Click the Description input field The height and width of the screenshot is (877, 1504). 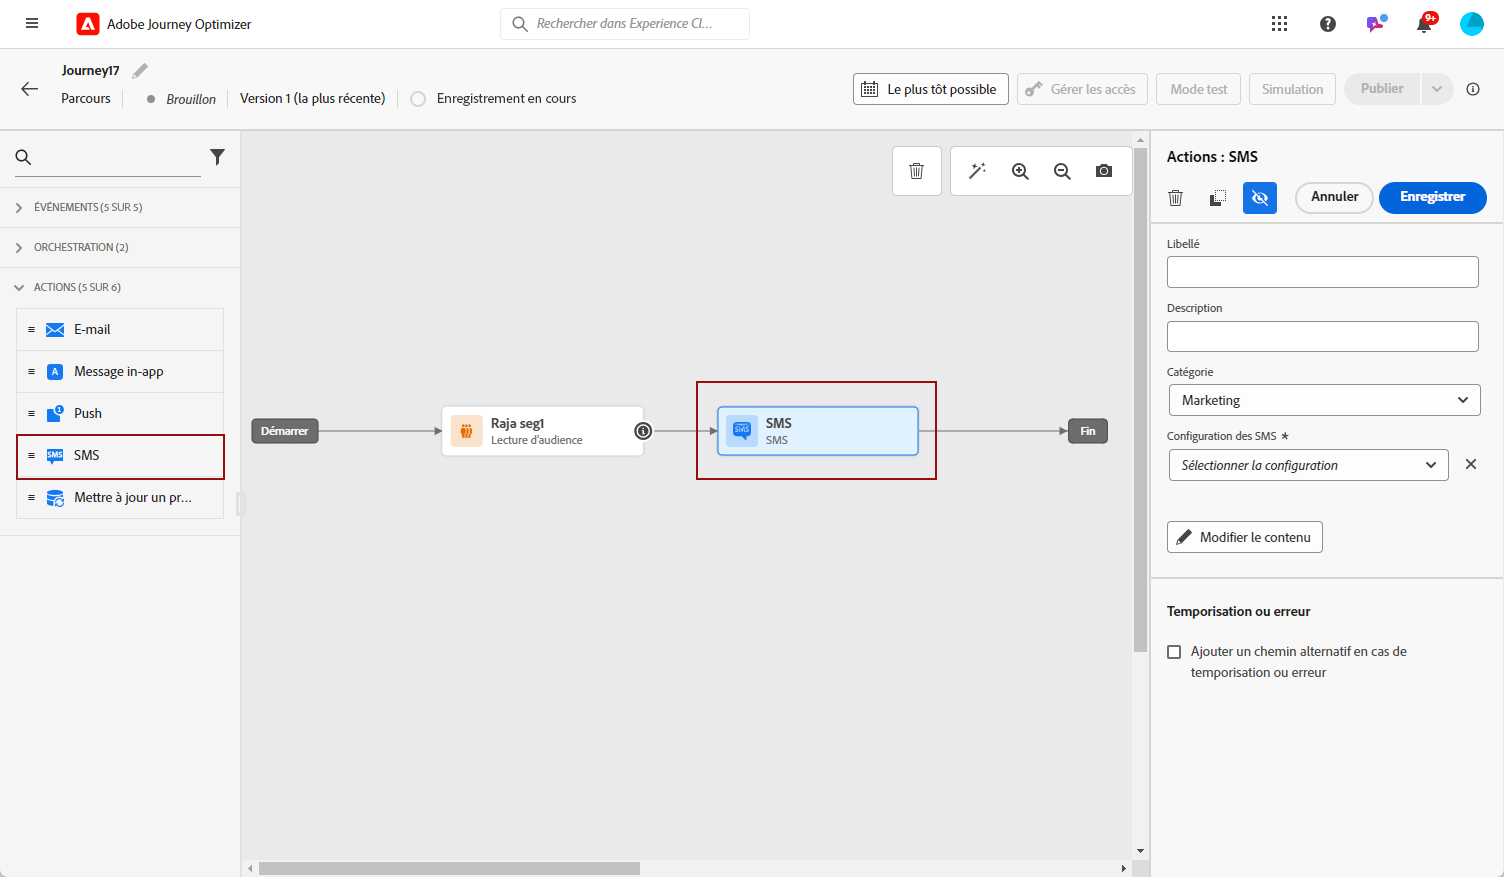pyautogui.click(x=1322, y=336)
